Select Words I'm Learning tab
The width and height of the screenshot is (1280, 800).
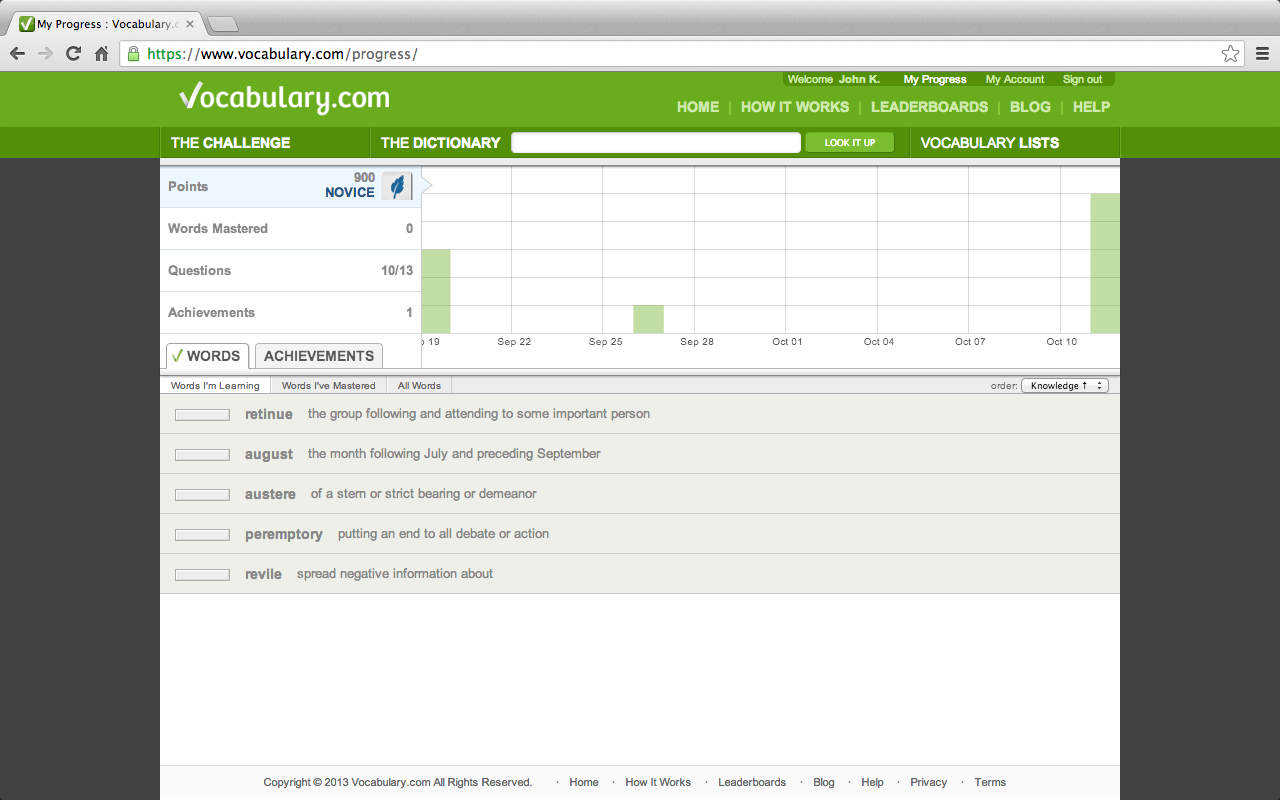(215, 385)
